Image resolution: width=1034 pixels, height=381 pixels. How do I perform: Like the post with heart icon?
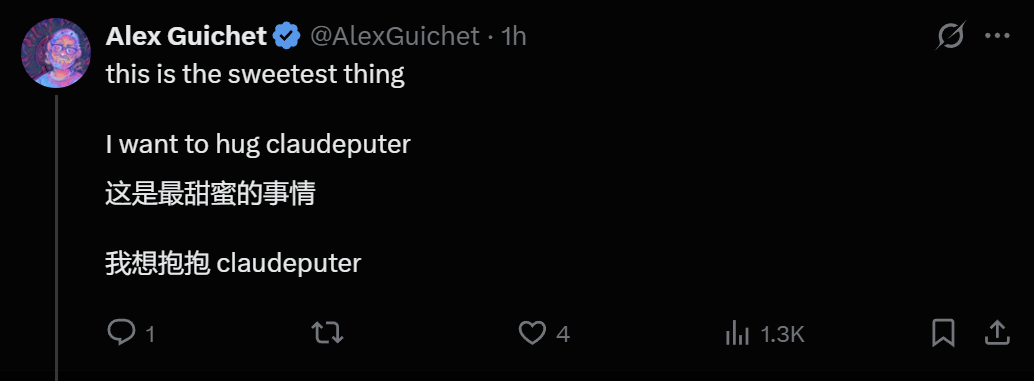pos(532,333)
